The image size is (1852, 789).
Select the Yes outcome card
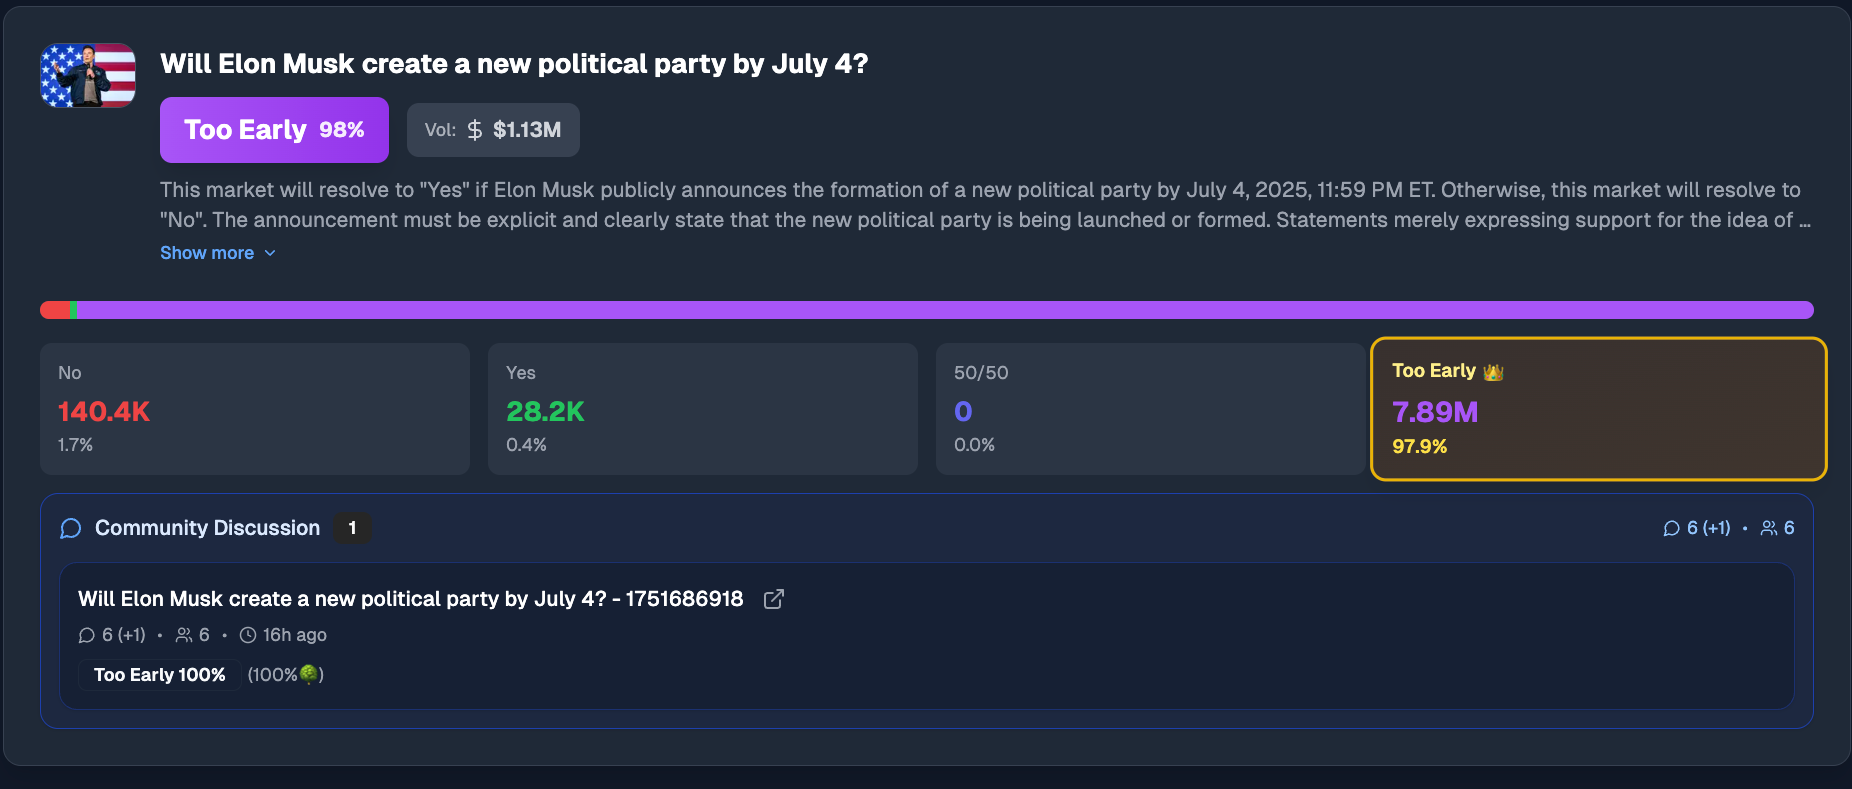pyautogui.click(x=702, y=409)
